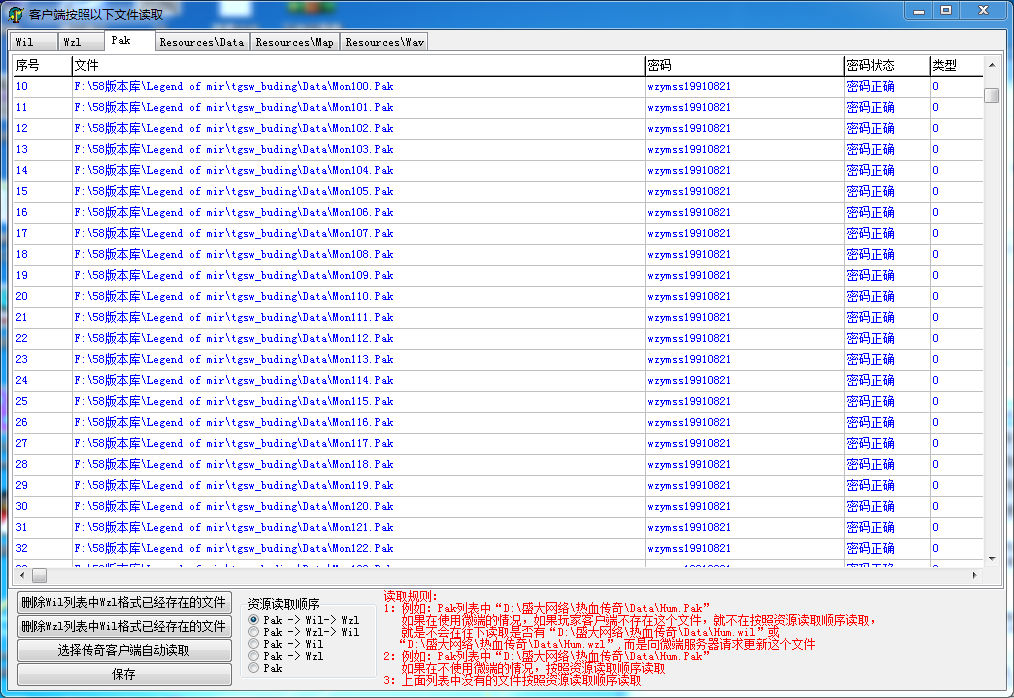
Task: Select row with file Mon112.Pak
Action: click(x=498, y=338)
